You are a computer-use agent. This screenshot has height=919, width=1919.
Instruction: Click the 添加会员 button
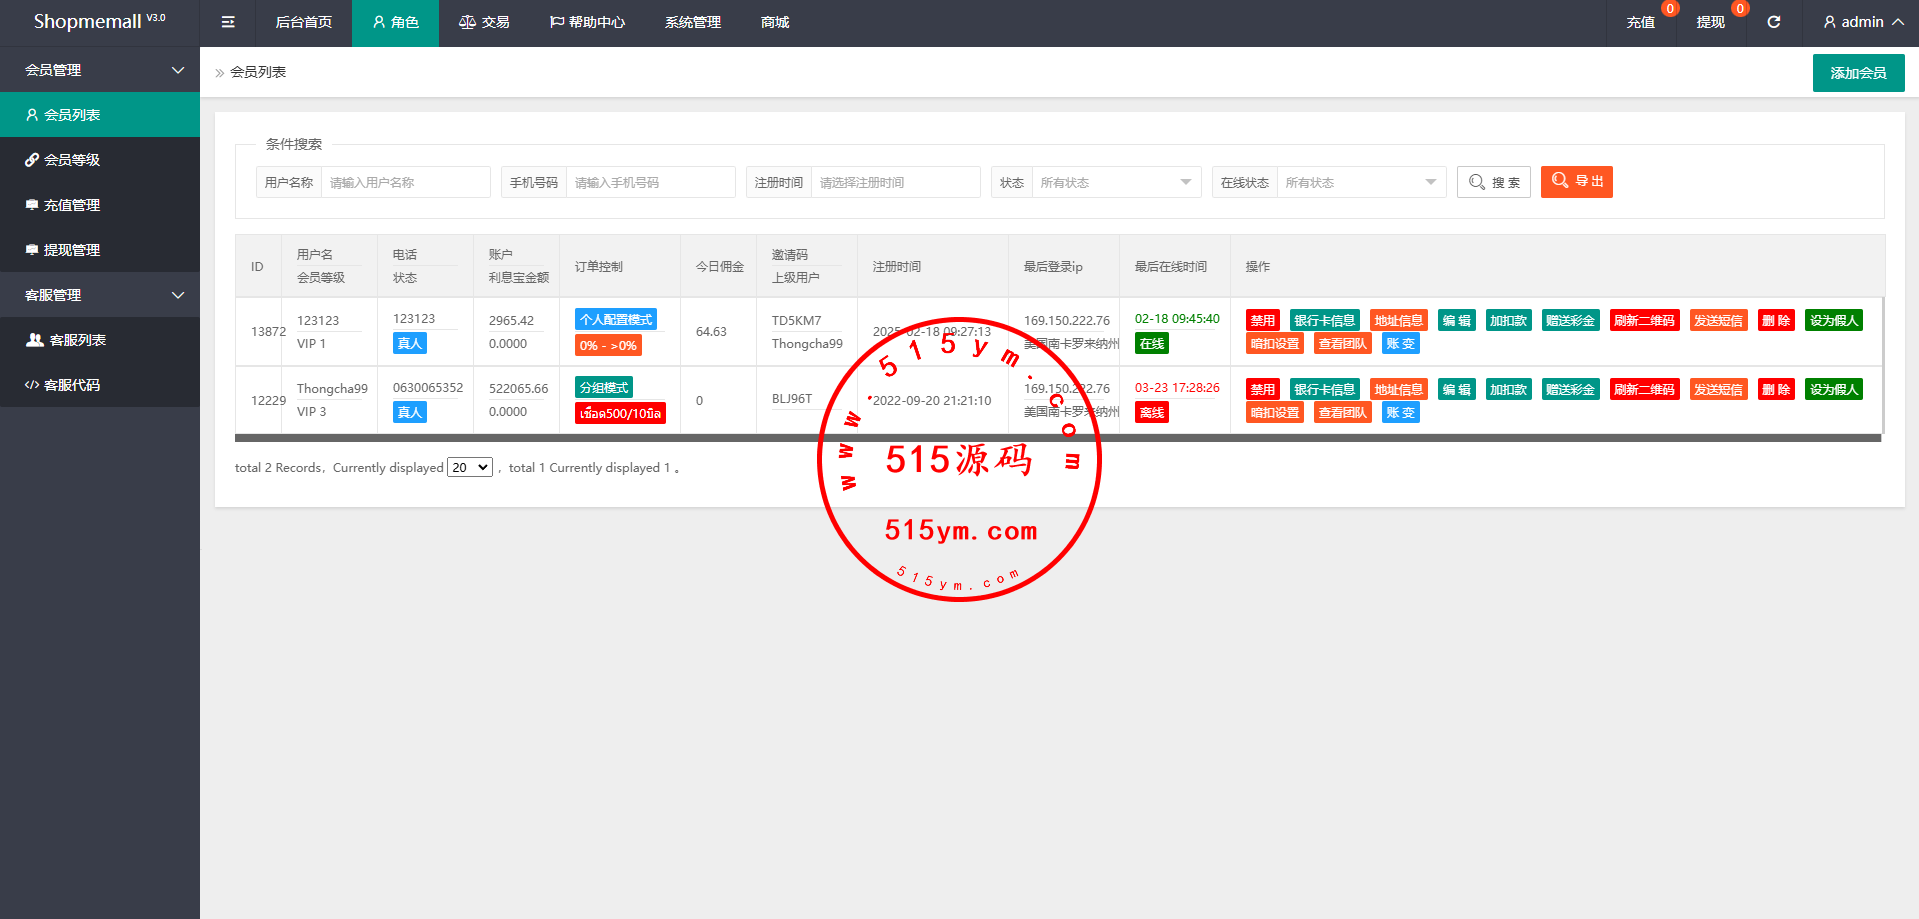(1858, 73)
